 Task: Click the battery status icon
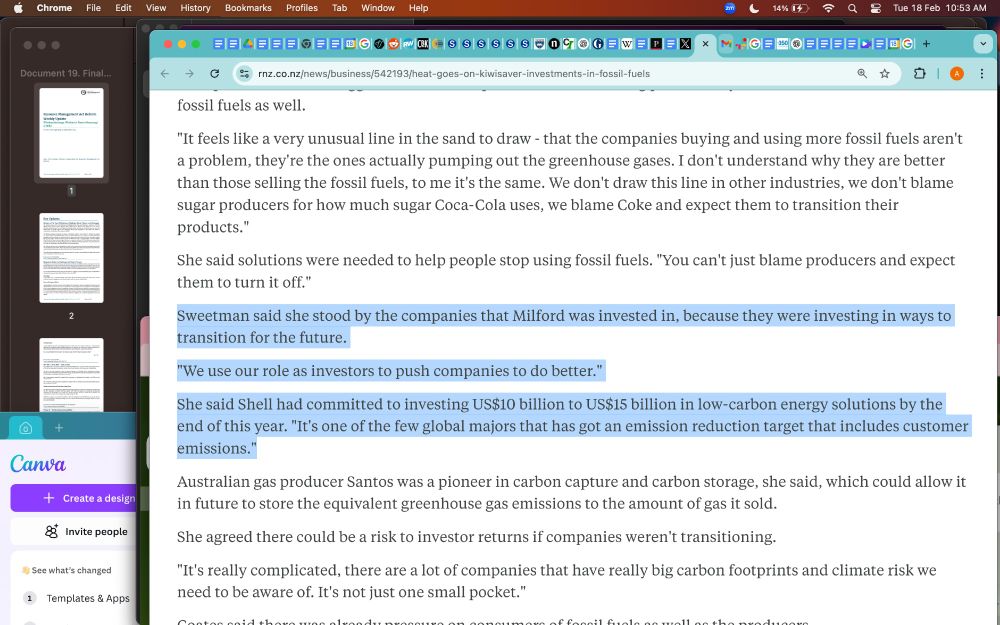point(791,8)
